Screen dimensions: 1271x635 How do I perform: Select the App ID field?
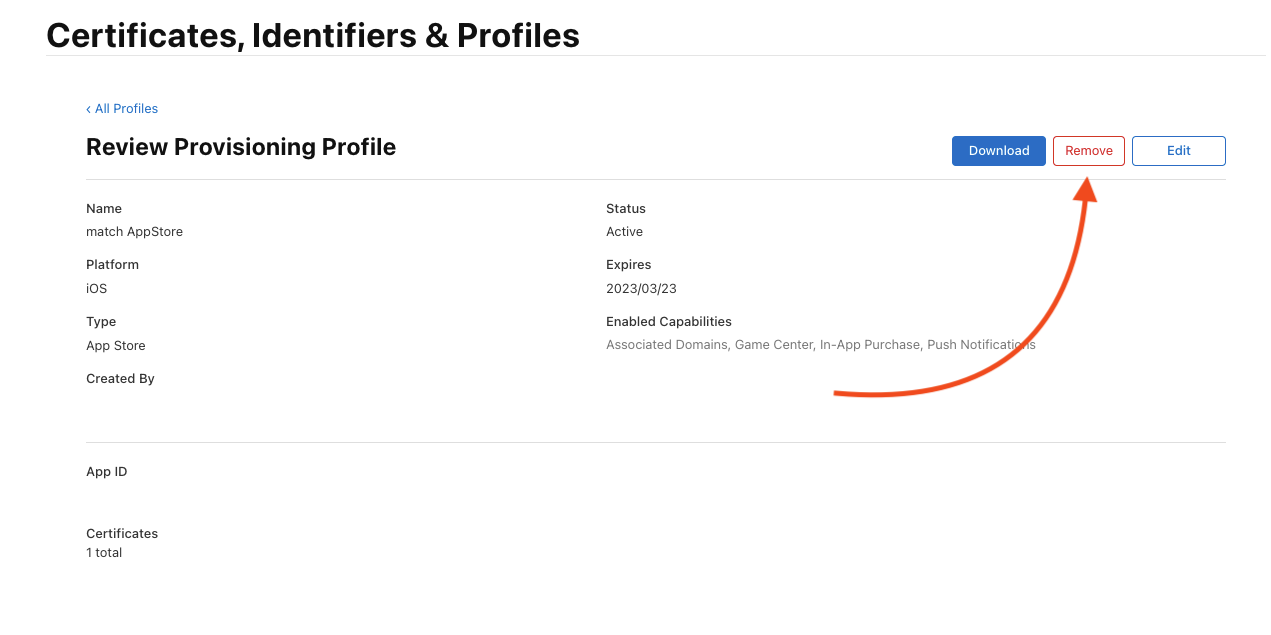pyautogui.click(x=106, y=471)
